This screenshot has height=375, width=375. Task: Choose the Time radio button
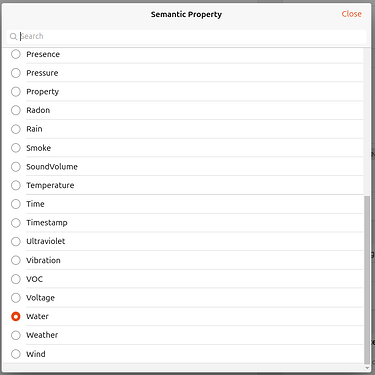(x=16, y=204)
